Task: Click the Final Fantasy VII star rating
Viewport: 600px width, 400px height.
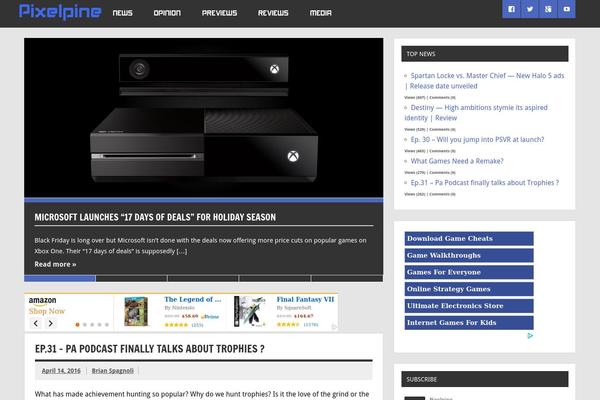Action: (288, 325)
